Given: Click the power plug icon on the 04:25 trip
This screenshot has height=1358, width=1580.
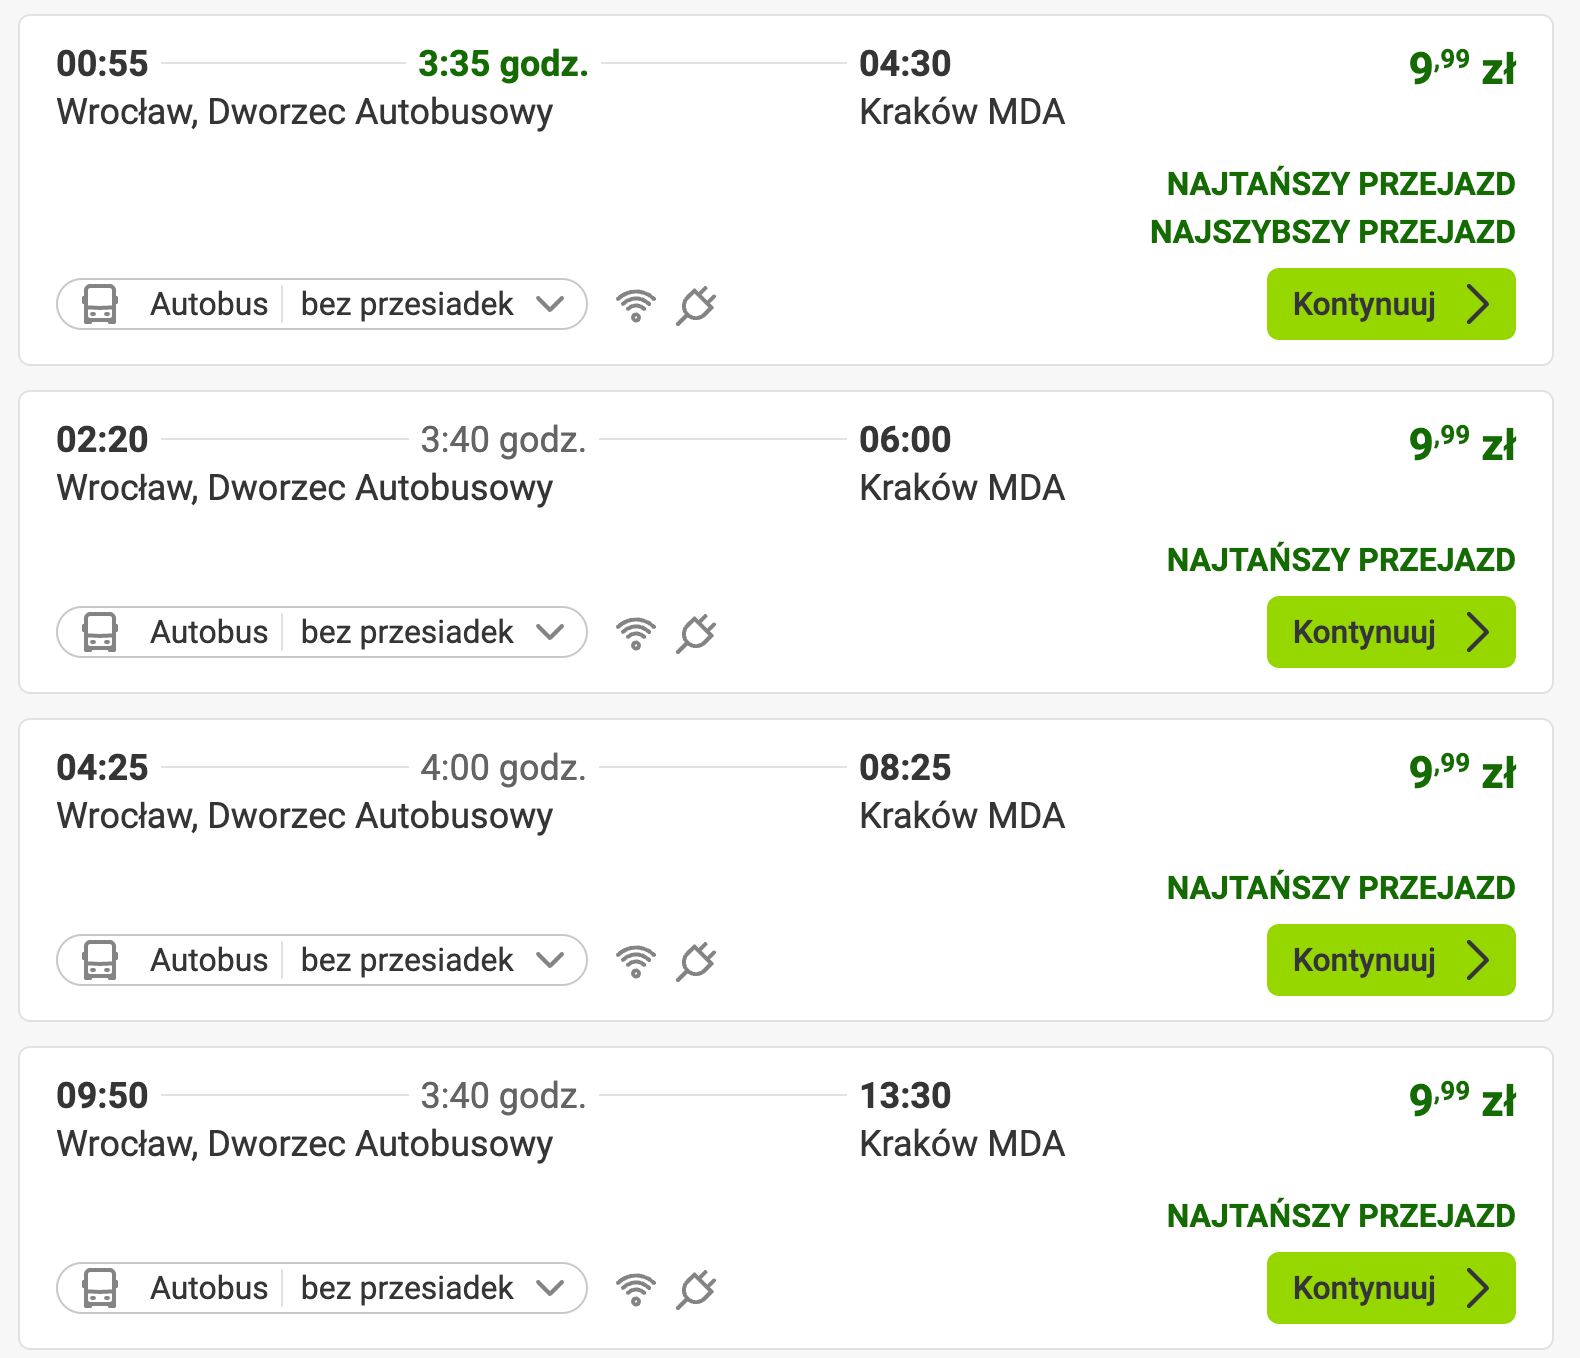Looking at the screenshot, I should (696, 961).
